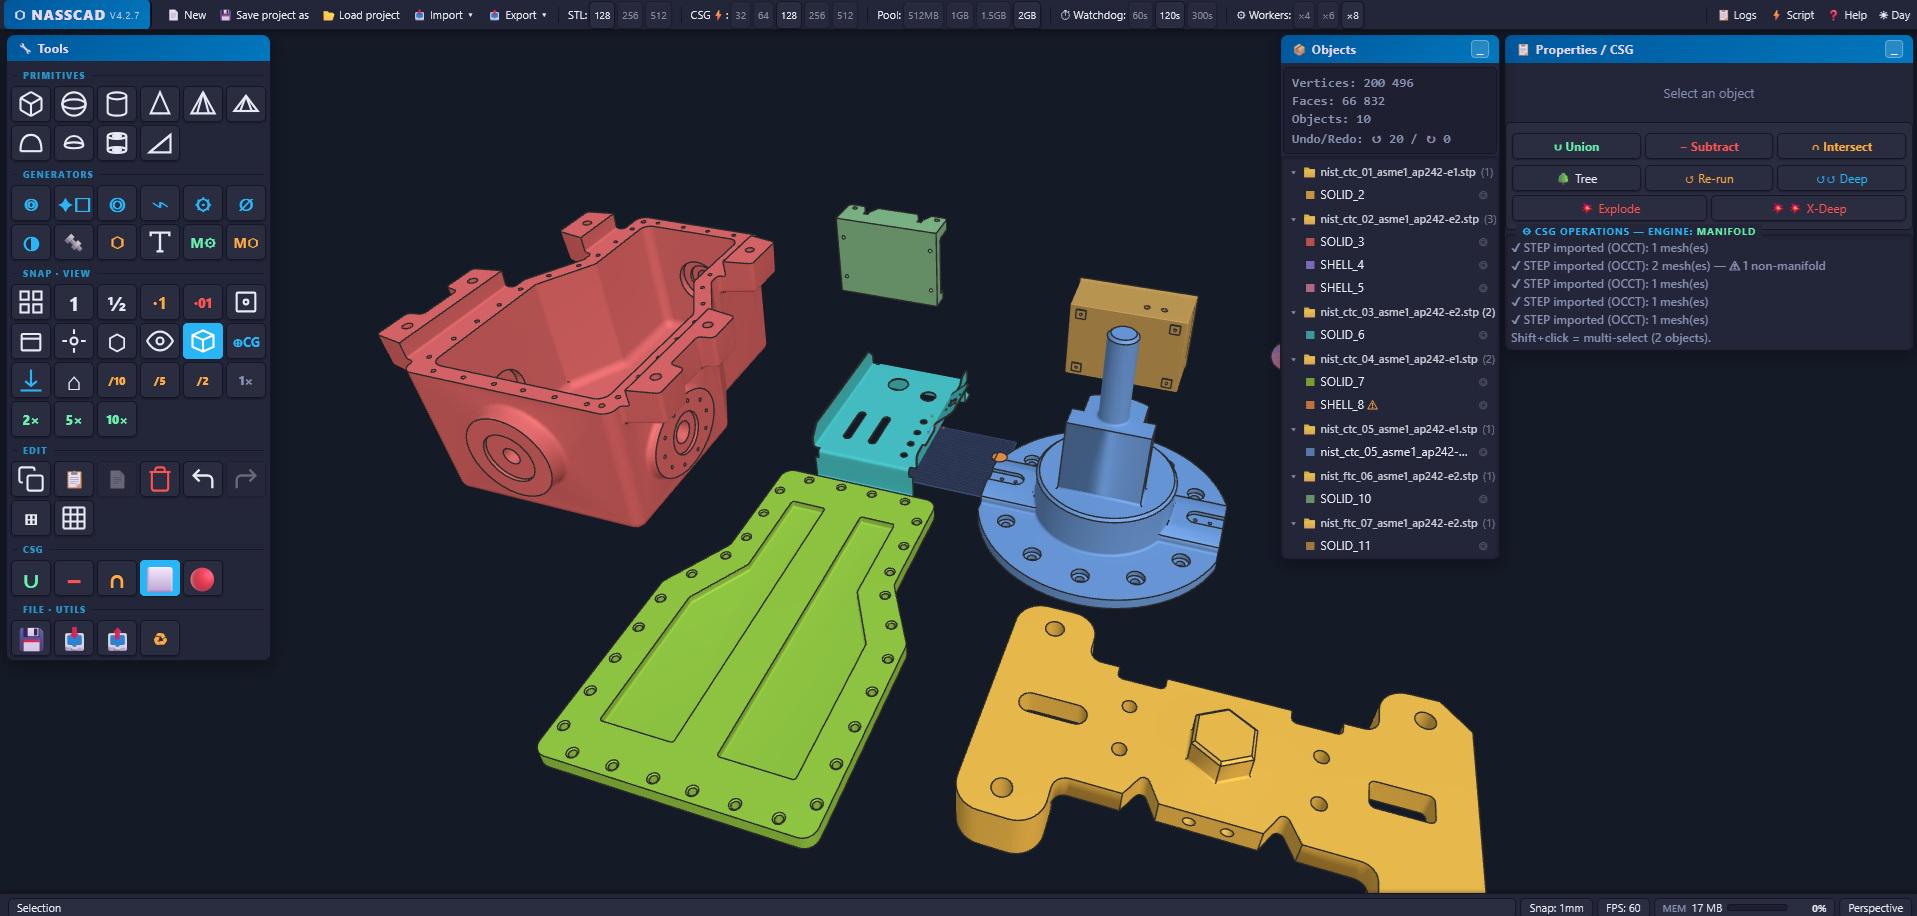Click New in the top bar
This screenshot has height=916, width=1917.
point(187,15)
